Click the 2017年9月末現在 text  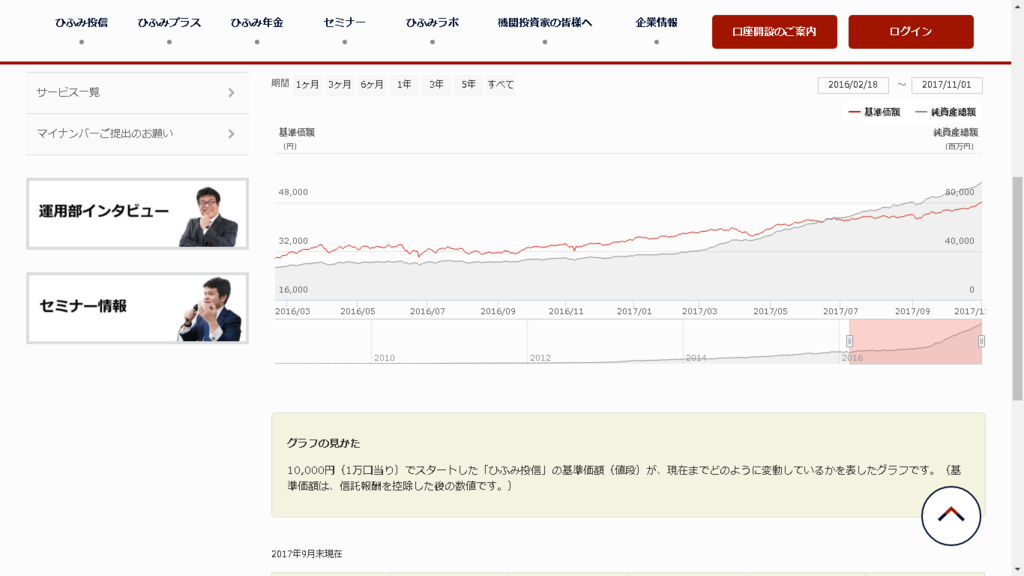[x=307, y=554]
